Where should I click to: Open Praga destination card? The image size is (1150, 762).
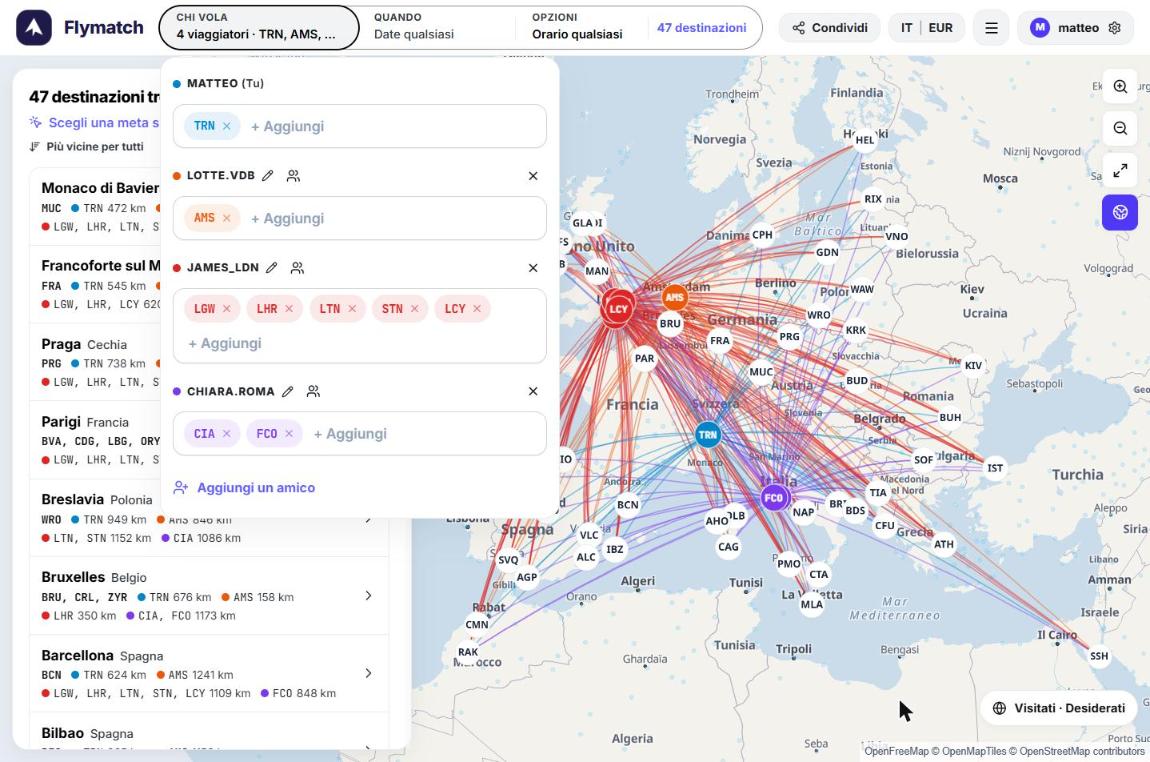click(95, 362)
